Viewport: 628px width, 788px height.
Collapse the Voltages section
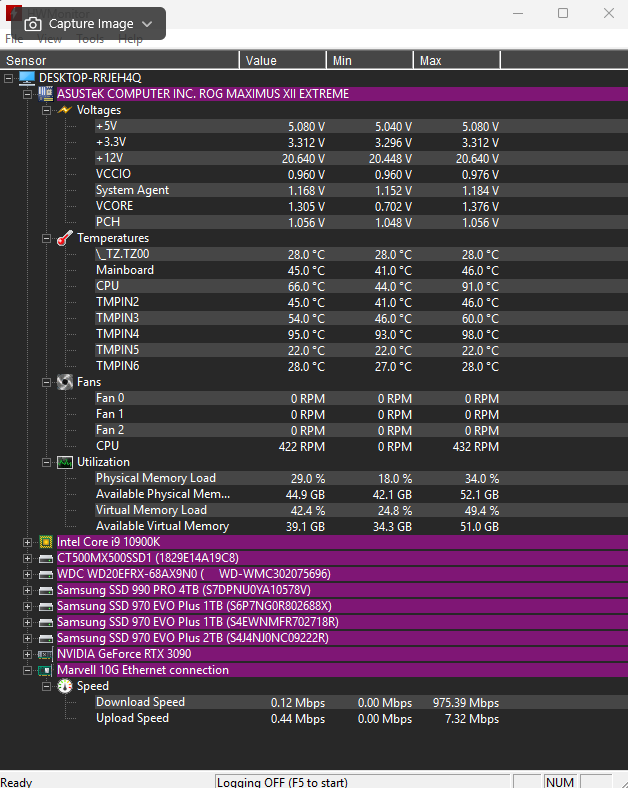coord(47,111)
